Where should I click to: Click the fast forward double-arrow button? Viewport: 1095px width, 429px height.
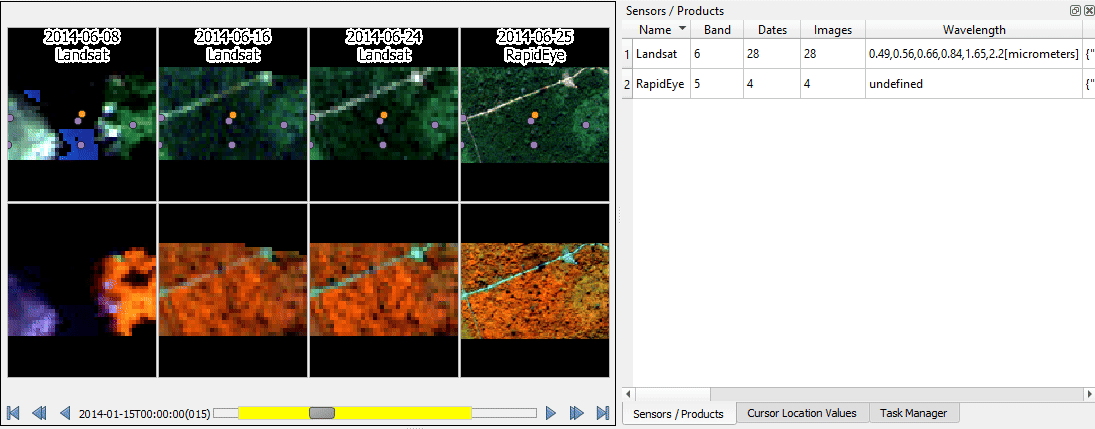click(577, 413)
